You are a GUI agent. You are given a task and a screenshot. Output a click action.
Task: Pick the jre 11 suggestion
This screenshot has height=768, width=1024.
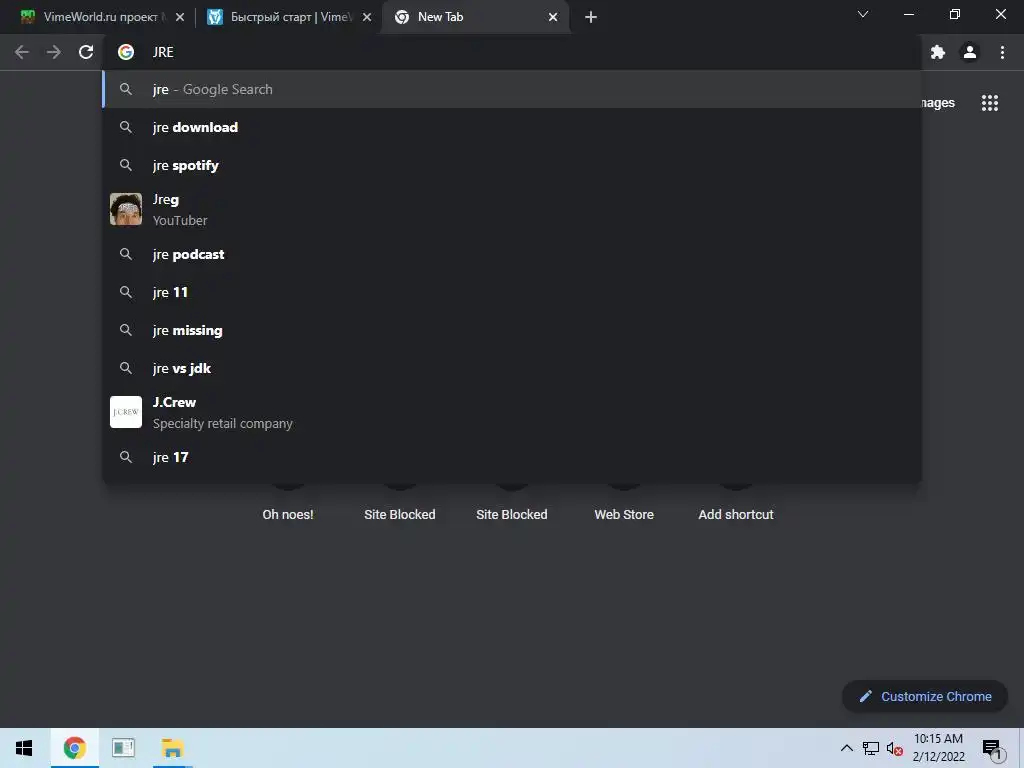point(513,292)
